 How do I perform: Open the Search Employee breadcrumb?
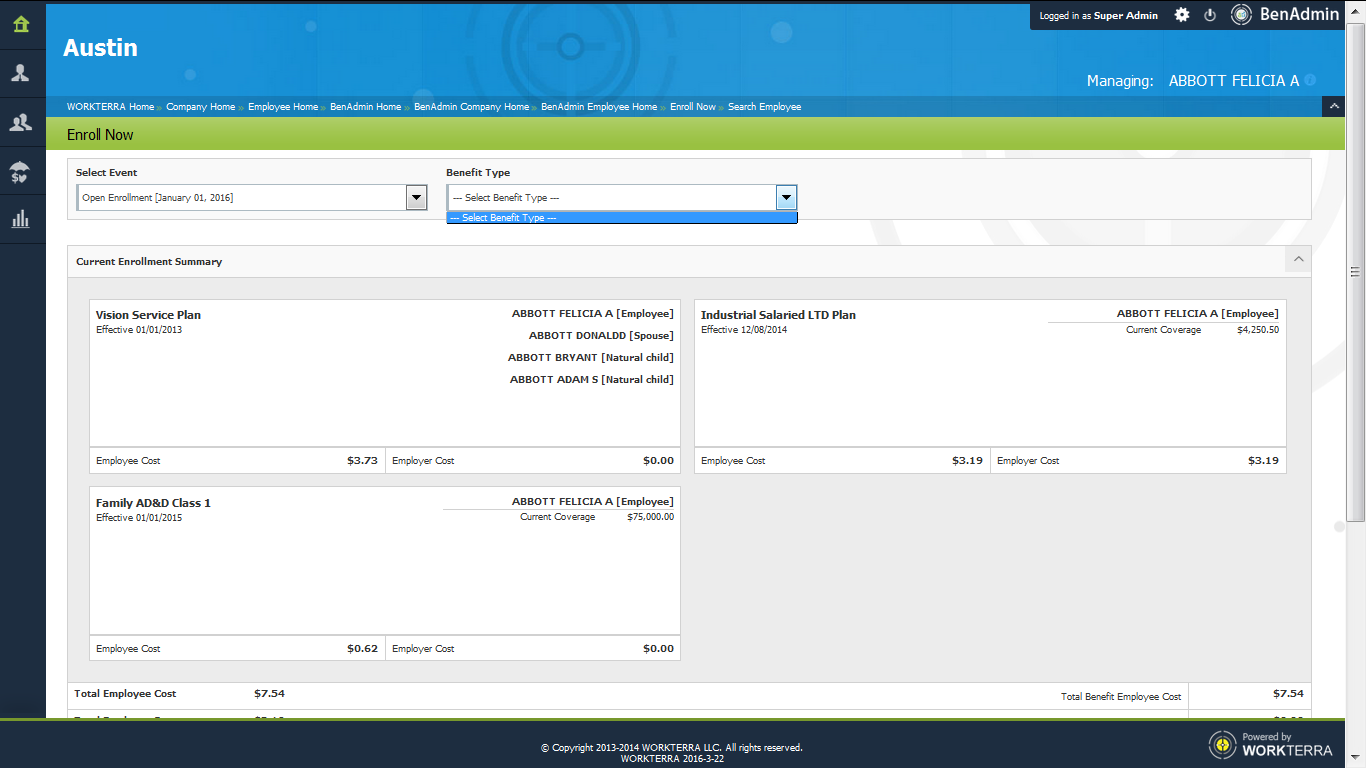click(x=764, y=107)
